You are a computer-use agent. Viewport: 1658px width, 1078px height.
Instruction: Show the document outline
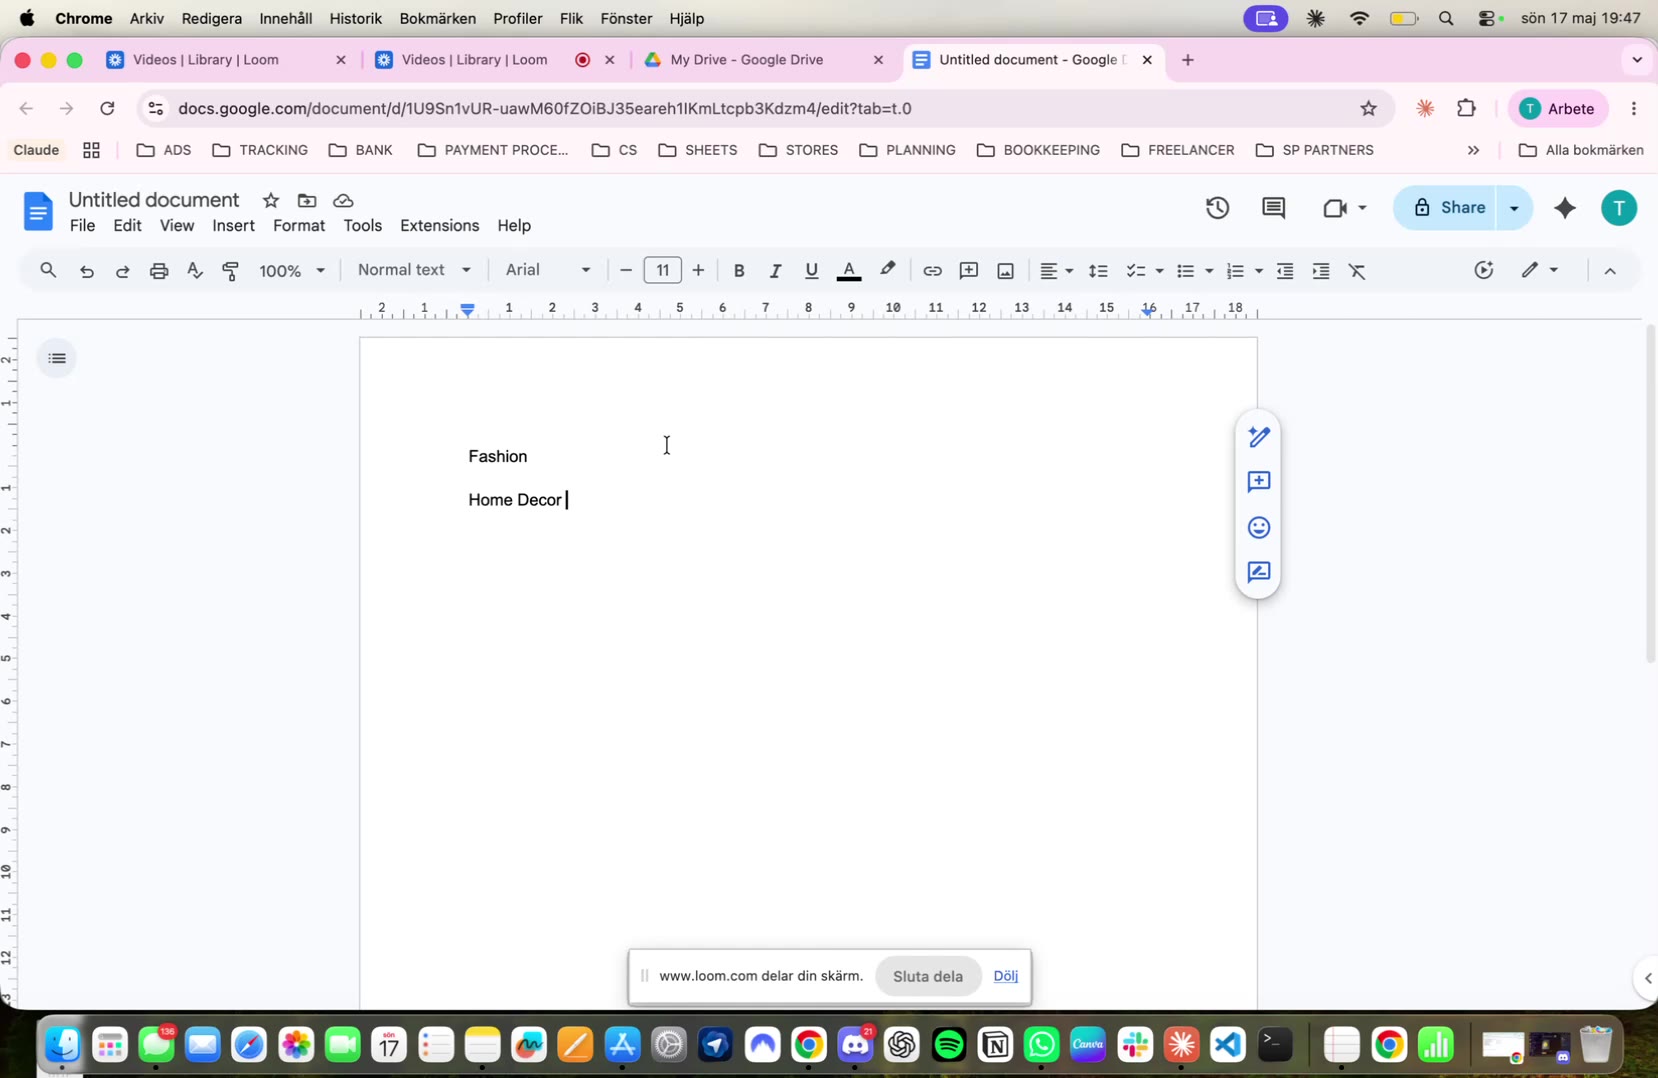(57, 358)
